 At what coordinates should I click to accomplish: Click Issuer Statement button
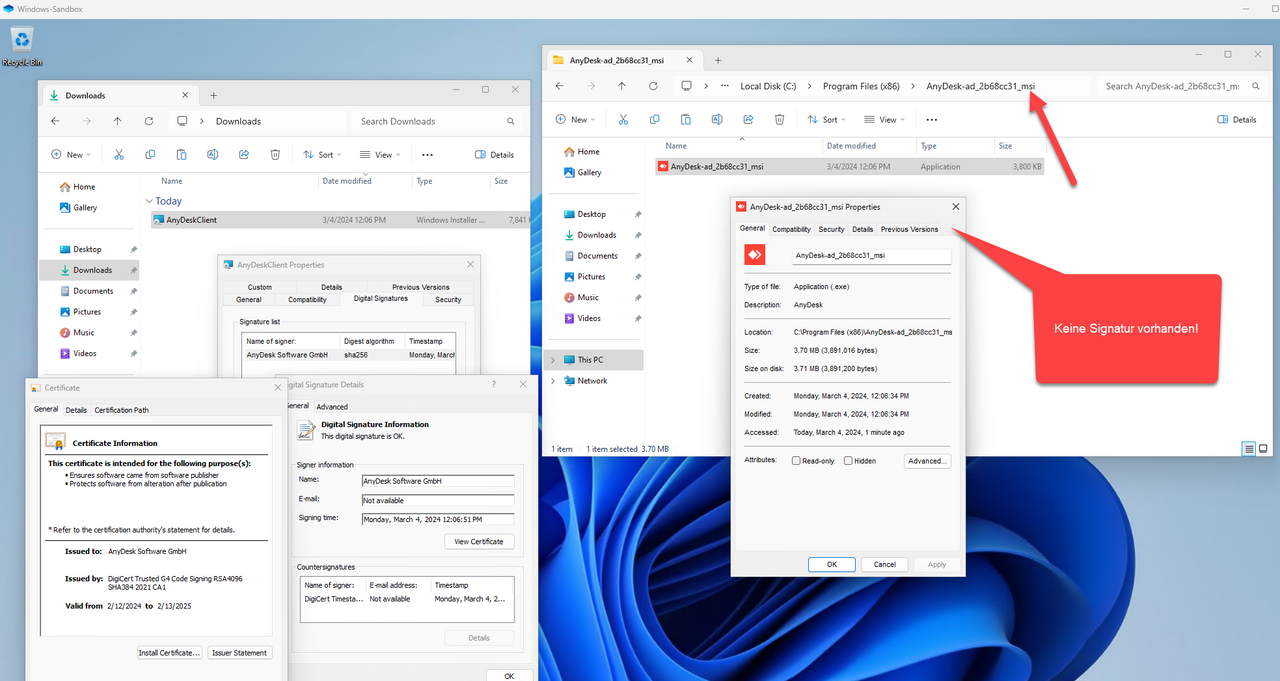(240, 653)
